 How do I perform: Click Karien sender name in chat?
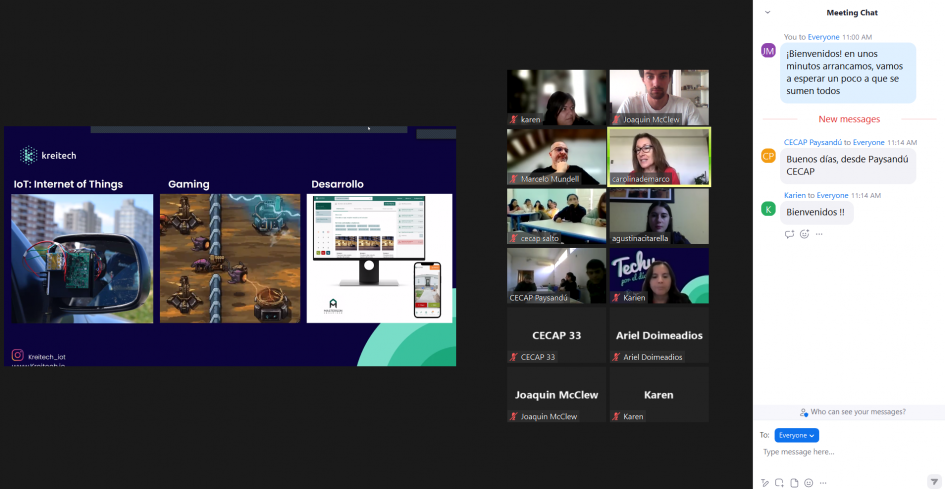(795, 195)
